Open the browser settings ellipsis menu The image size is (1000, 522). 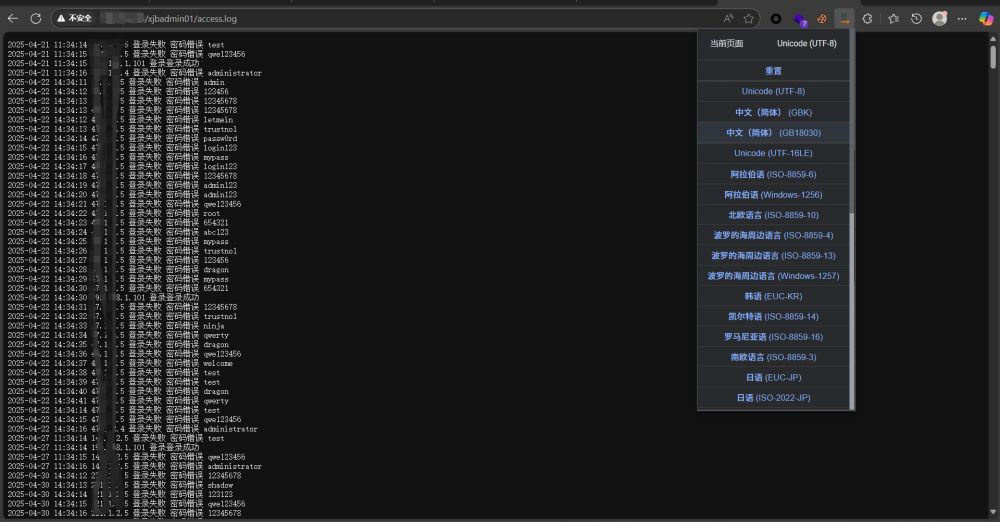point(962,18)
